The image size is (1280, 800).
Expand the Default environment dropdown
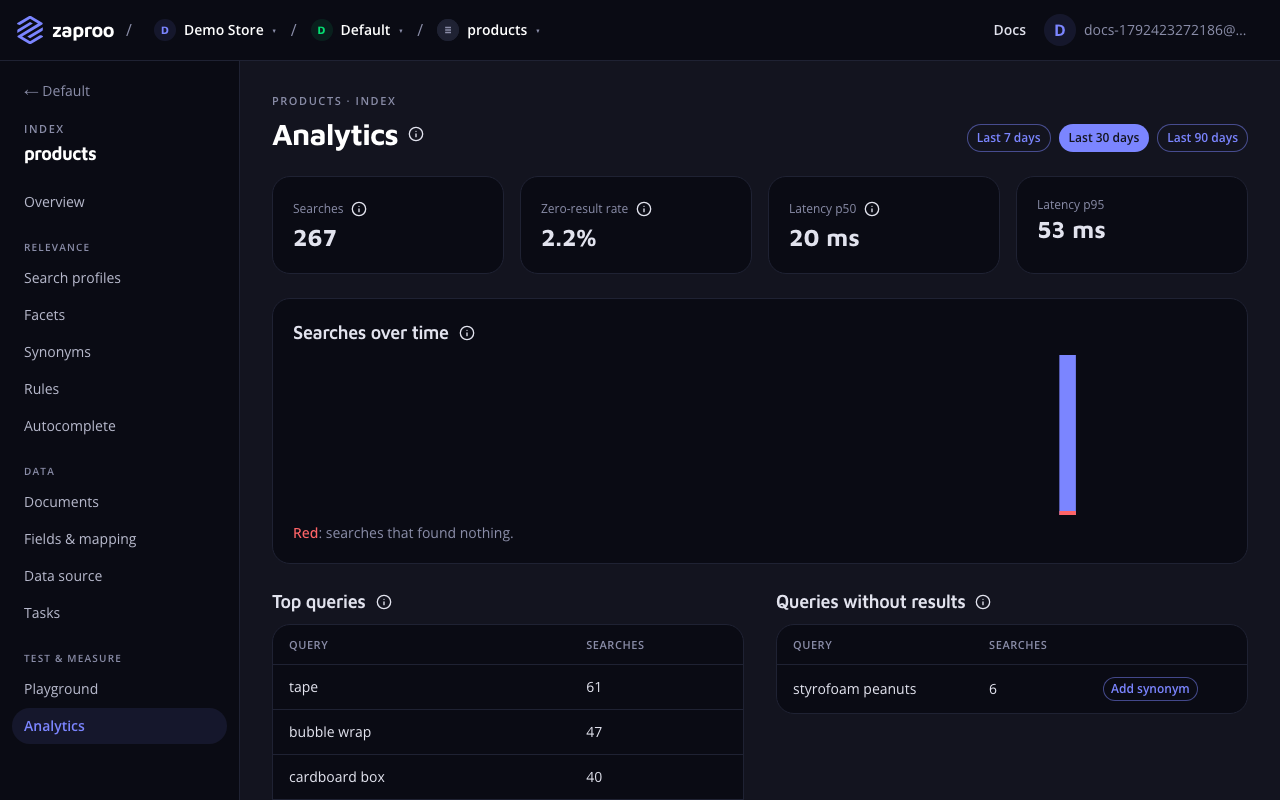click(x=401, y=31)
